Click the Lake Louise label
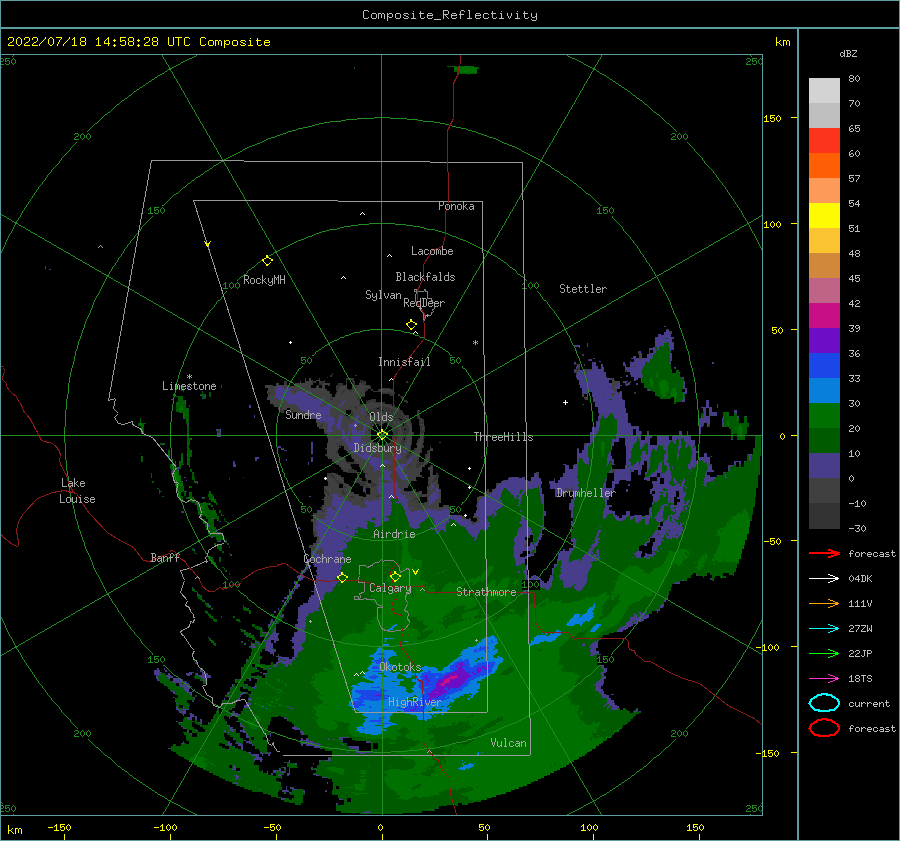This screenshot has height=841, width=900. (77, 491)
